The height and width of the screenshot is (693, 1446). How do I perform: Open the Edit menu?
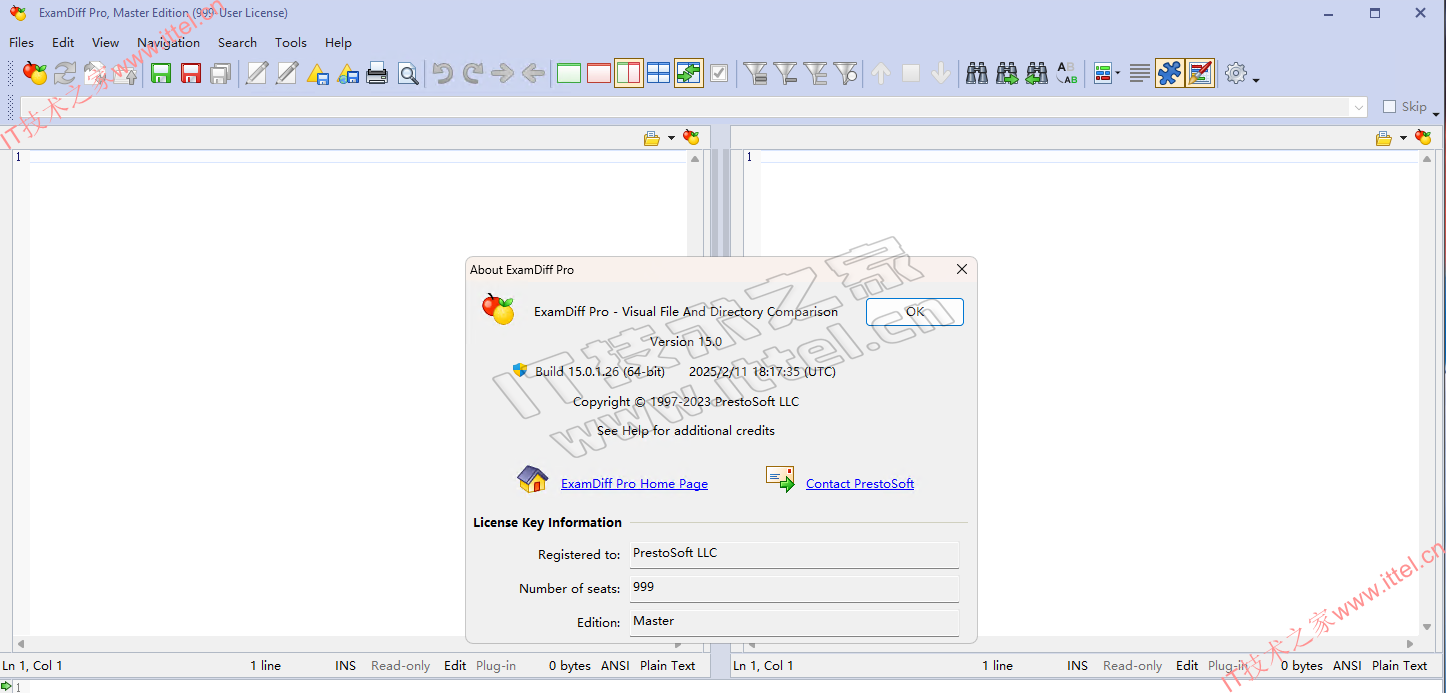63,42
